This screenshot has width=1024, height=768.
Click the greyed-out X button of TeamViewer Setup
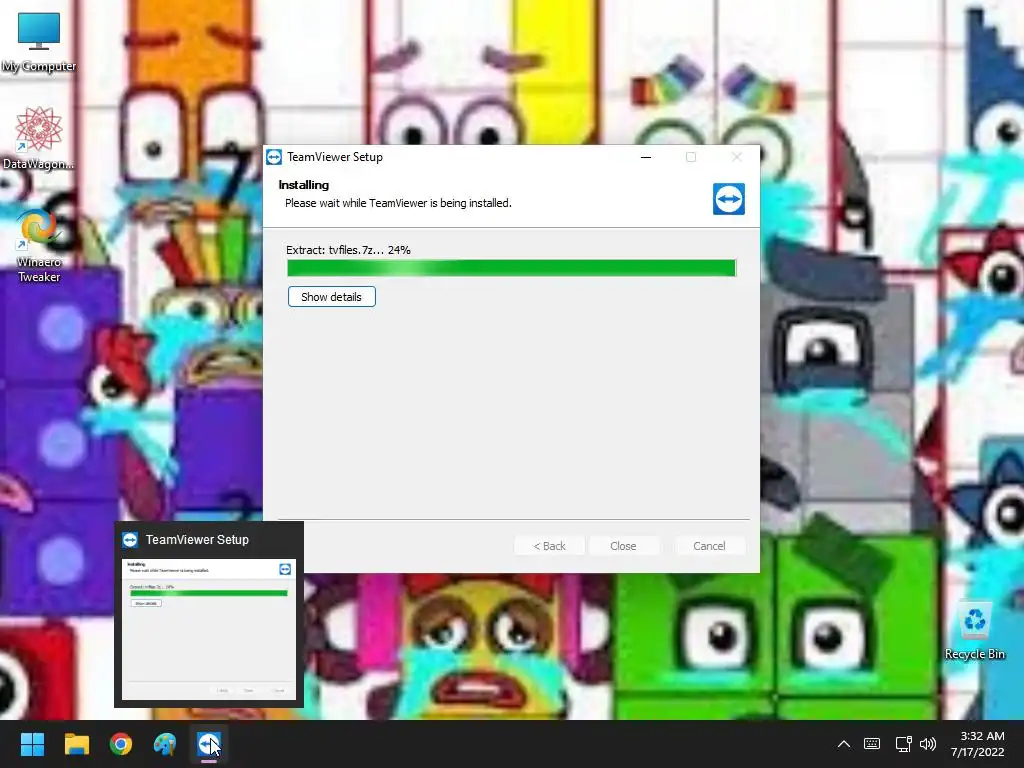737,157
